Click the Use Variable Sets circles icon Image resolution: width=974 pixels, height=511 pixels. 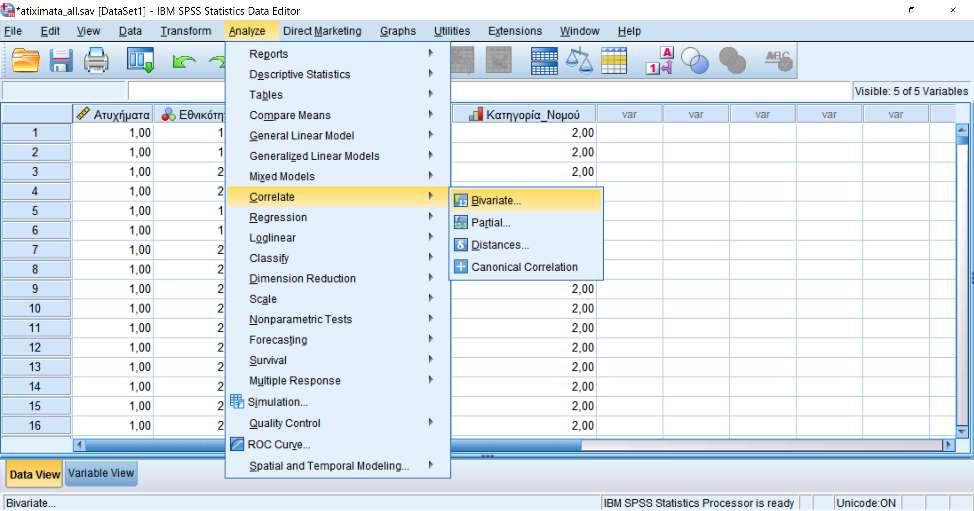(694, 61)
